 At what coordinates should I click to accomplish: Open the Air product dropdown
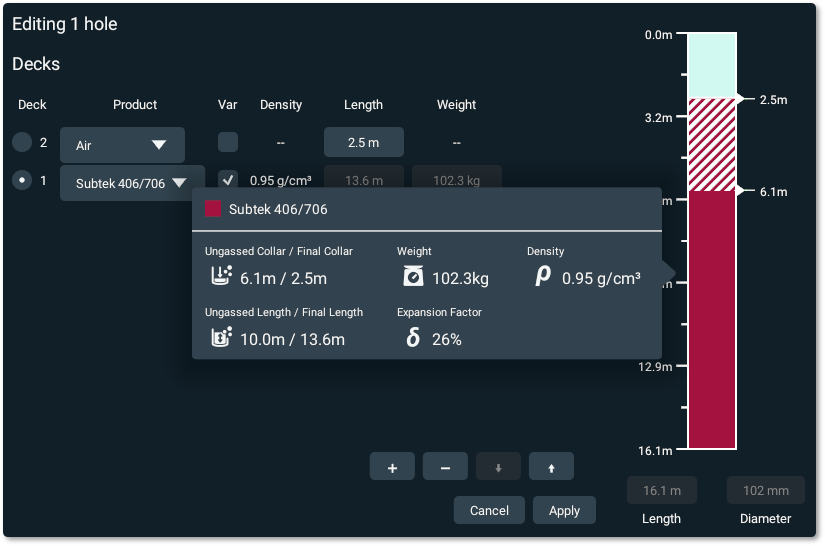(x=122, y=145)
